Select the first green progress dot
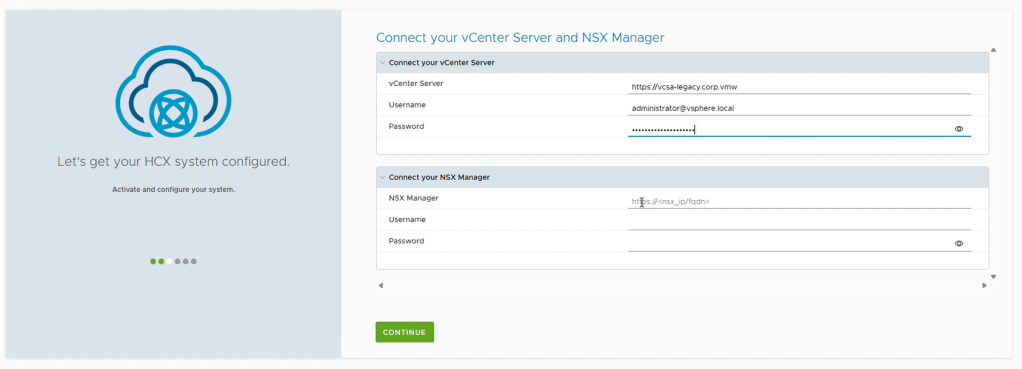 coord(153,261)
